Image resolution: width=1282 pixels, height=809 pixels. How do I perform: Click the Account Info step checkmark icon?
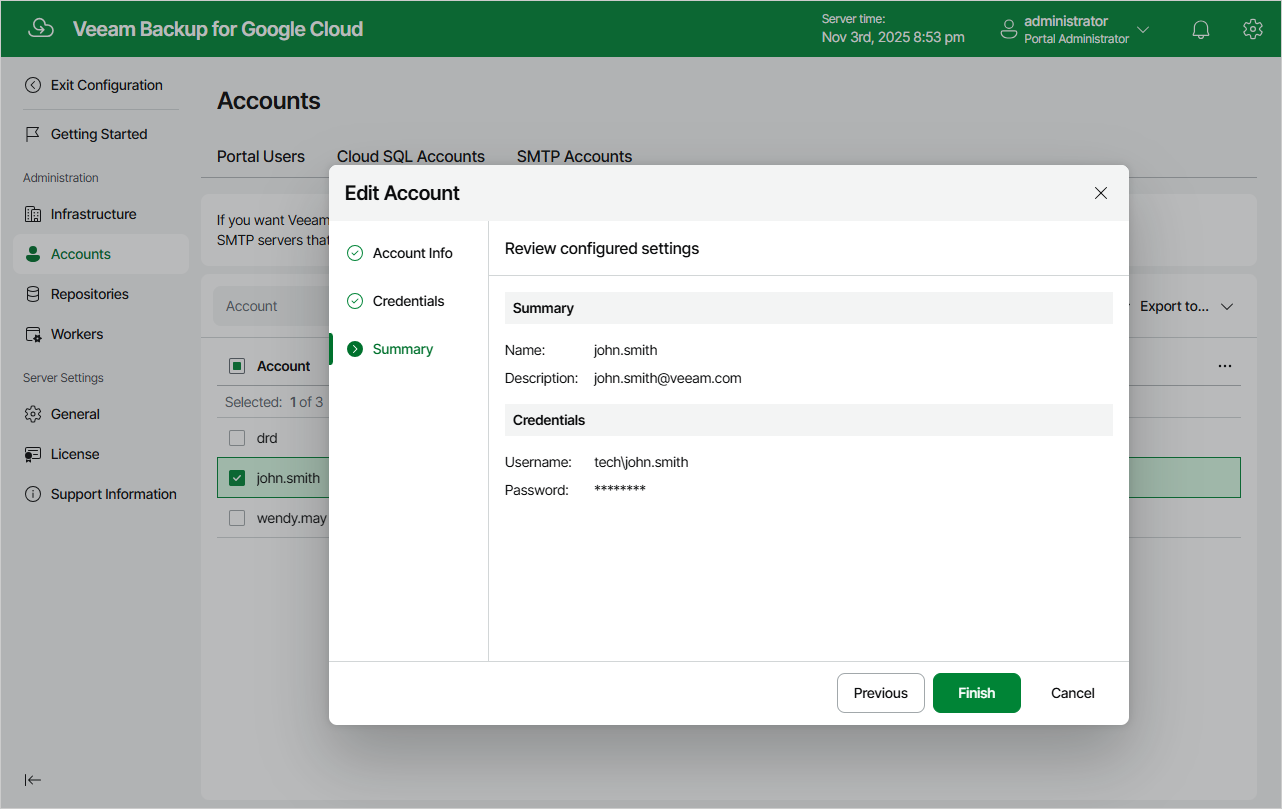[x=355, y=253]
